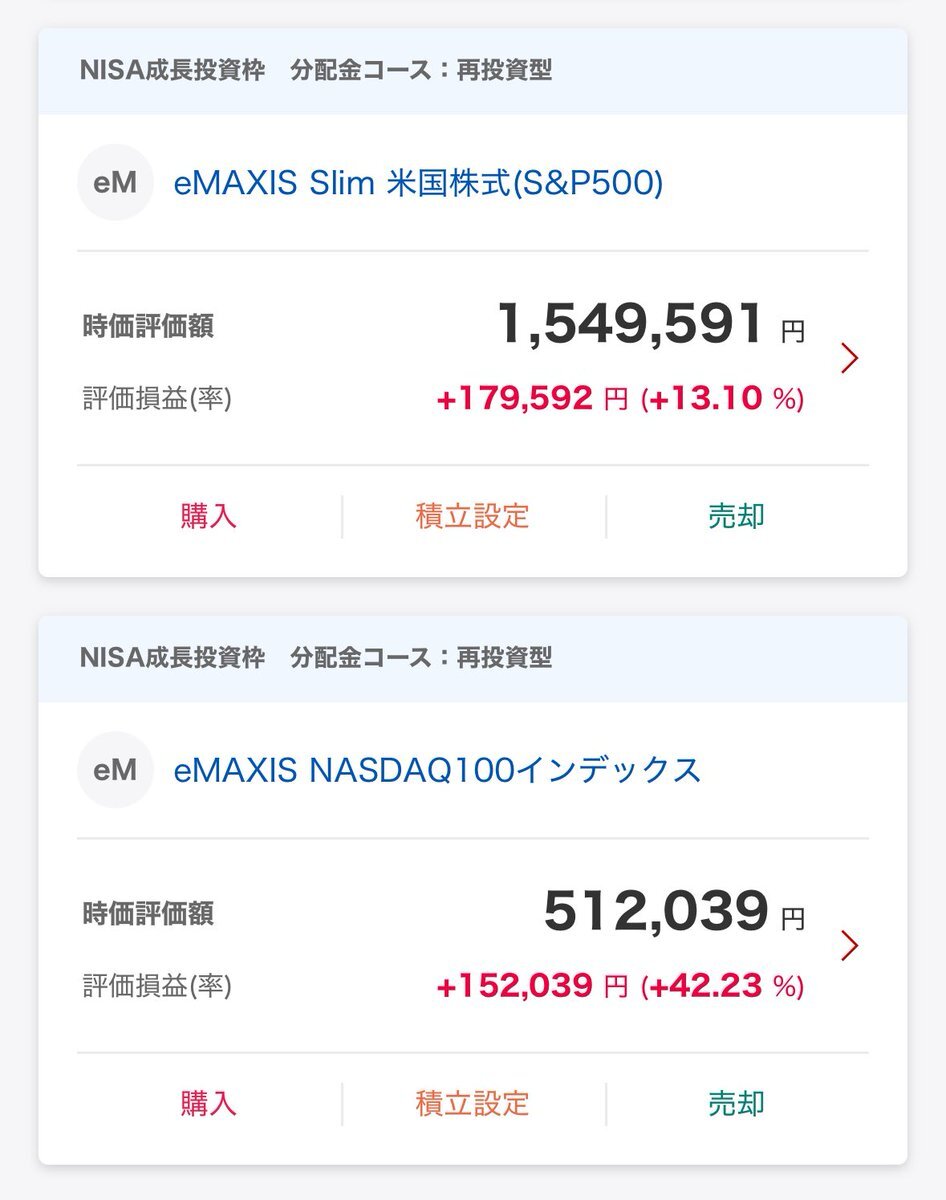Tap the eM icon beside the NASDAQ100 fund
This screenshot has height=1200, width=946.
point(115,770)
